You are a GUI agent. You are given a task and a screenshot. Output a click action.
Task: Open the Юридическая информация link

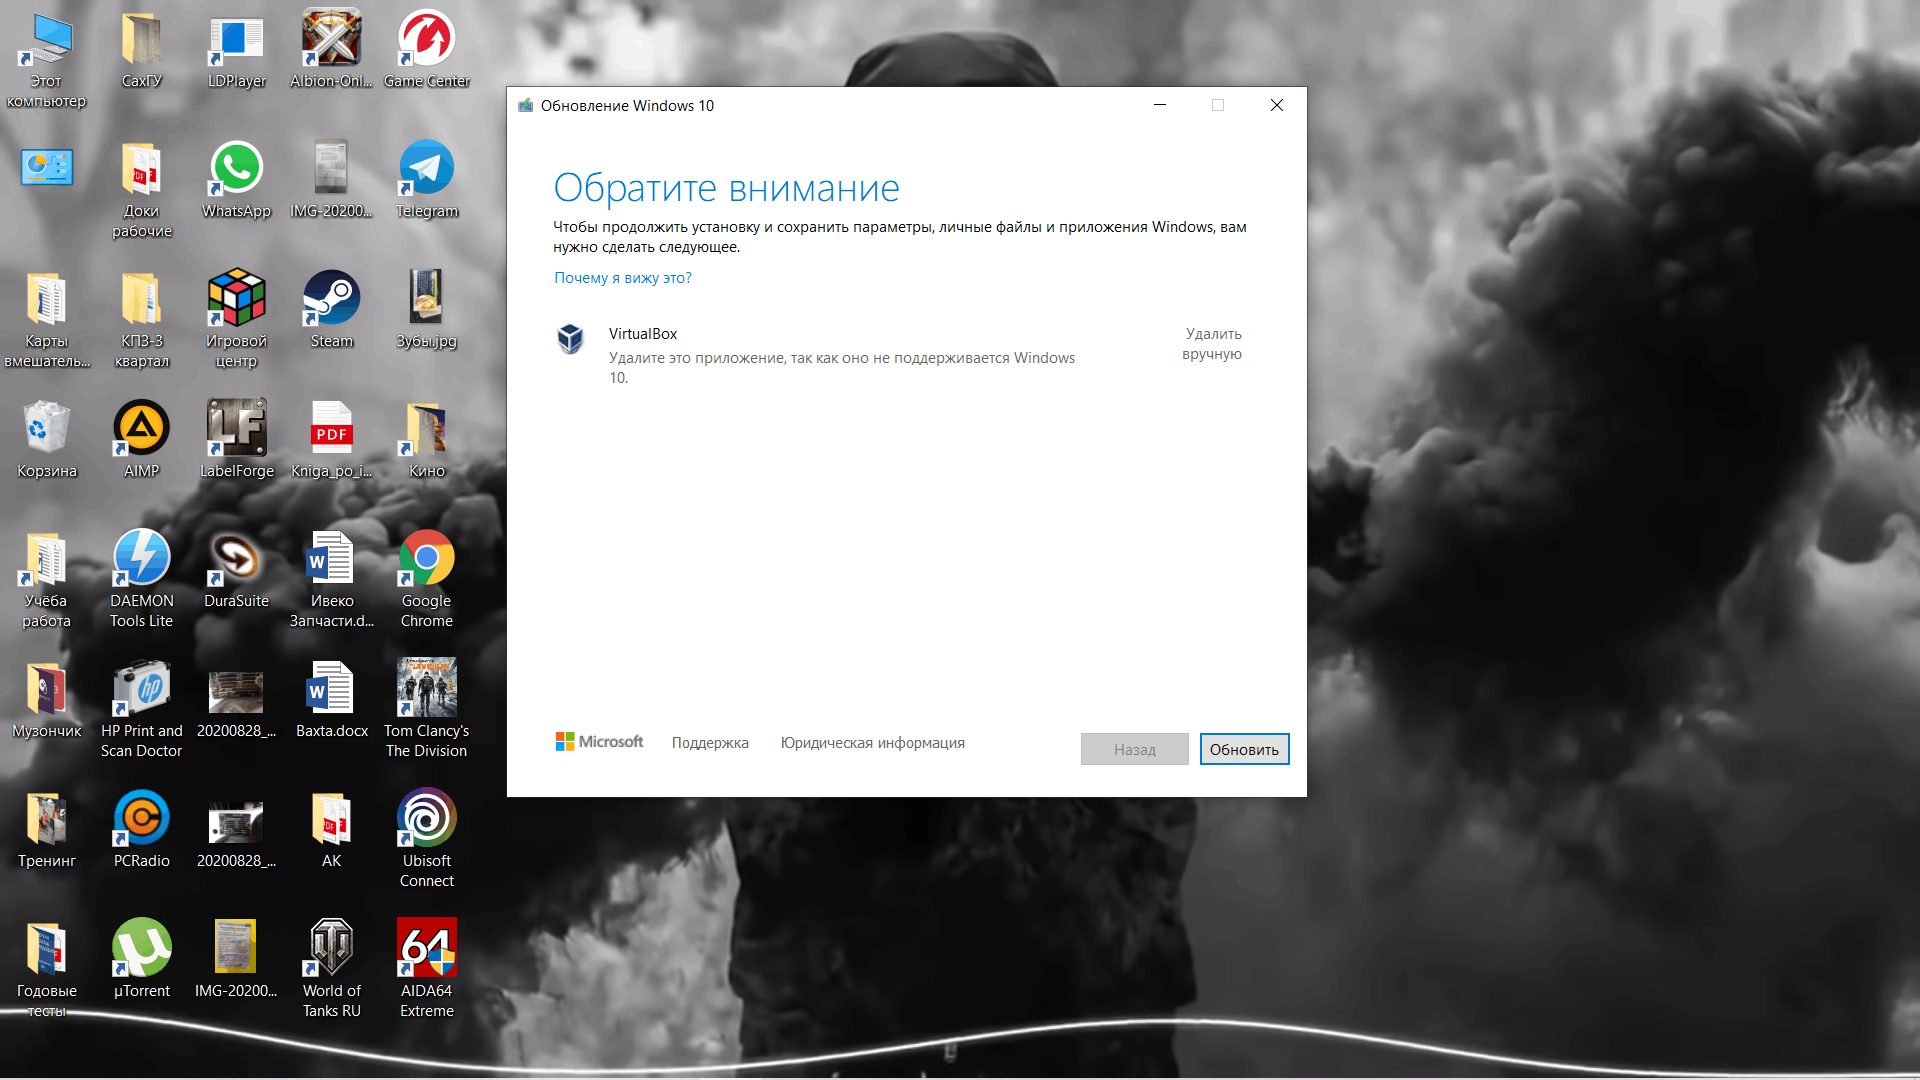(x=872, y=742)
